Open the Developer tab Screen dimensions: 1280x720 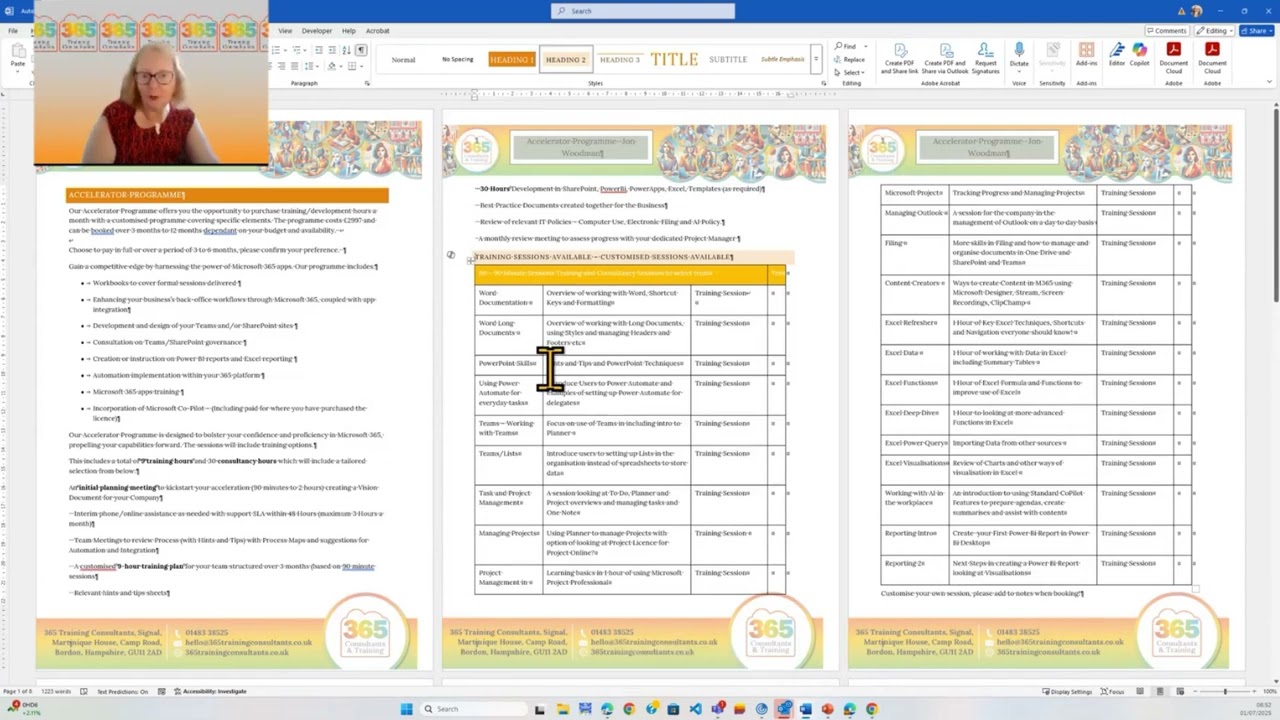pyautogui.click(x=316, y=31)
